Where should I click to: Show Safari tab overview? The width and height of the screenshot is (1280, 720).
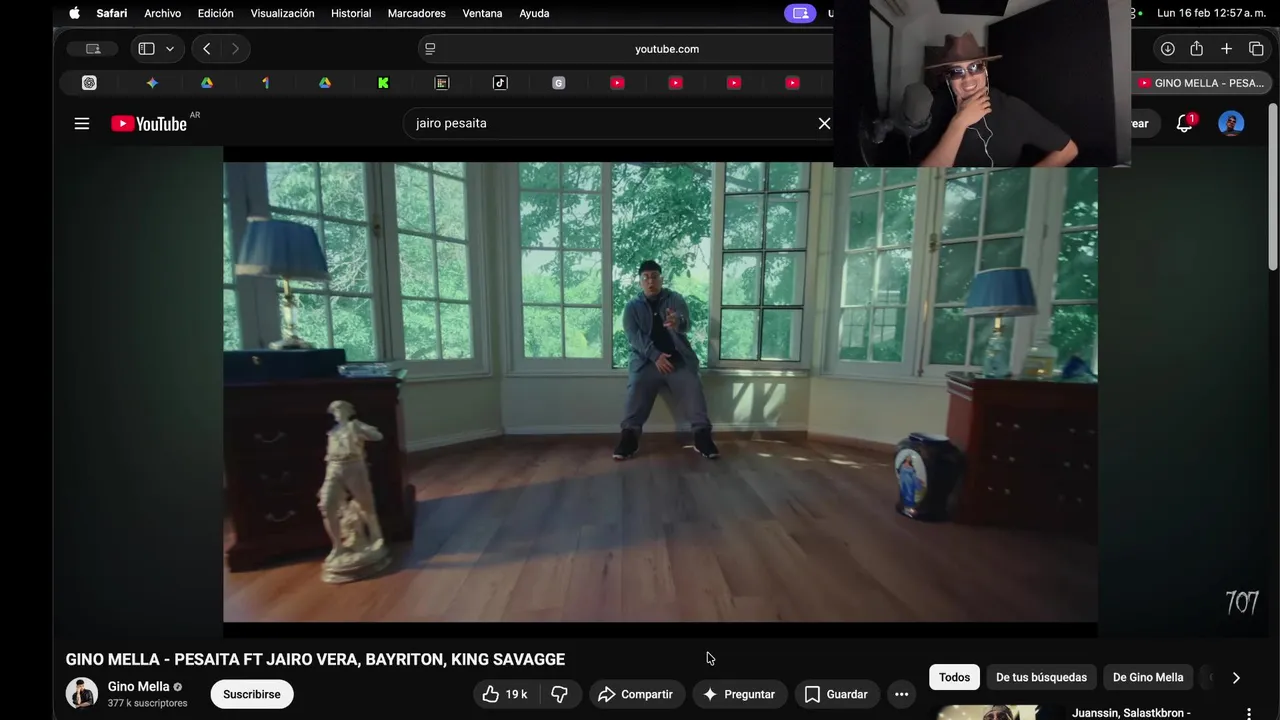pos(1256,48)
